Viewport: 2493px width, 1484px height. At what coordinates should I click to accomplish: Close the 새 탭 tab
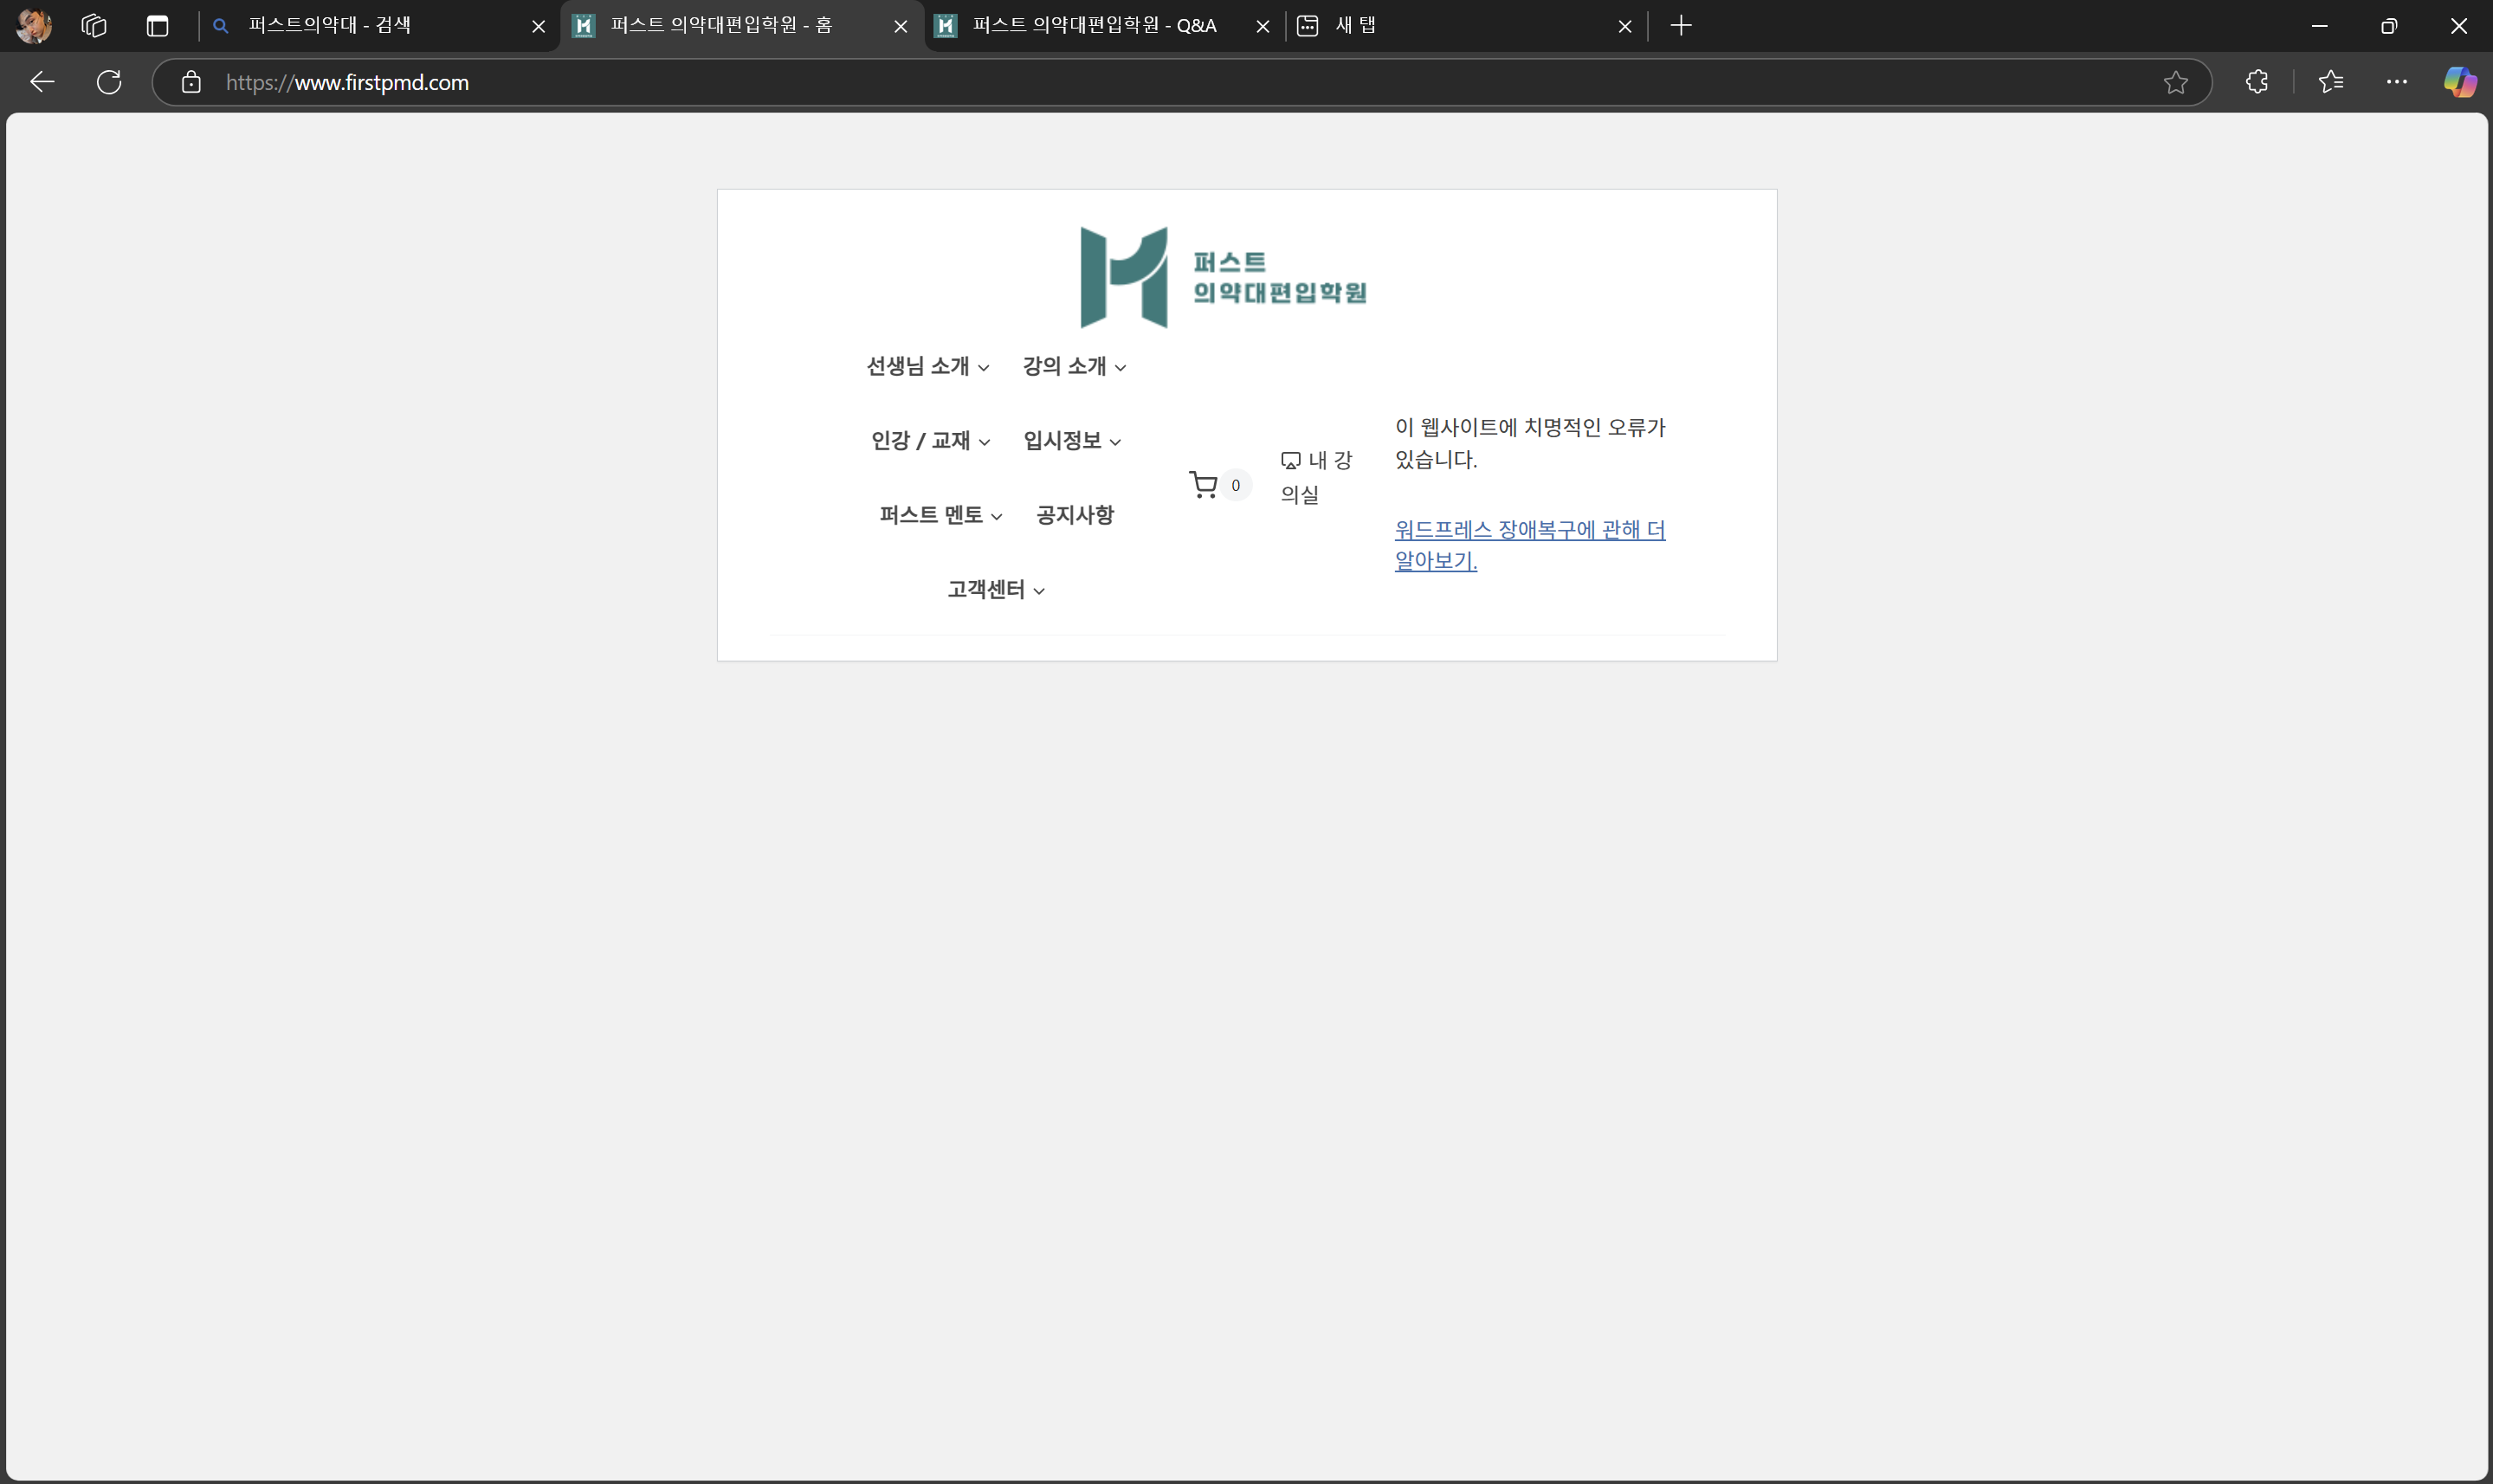(x=1624, y=27)
